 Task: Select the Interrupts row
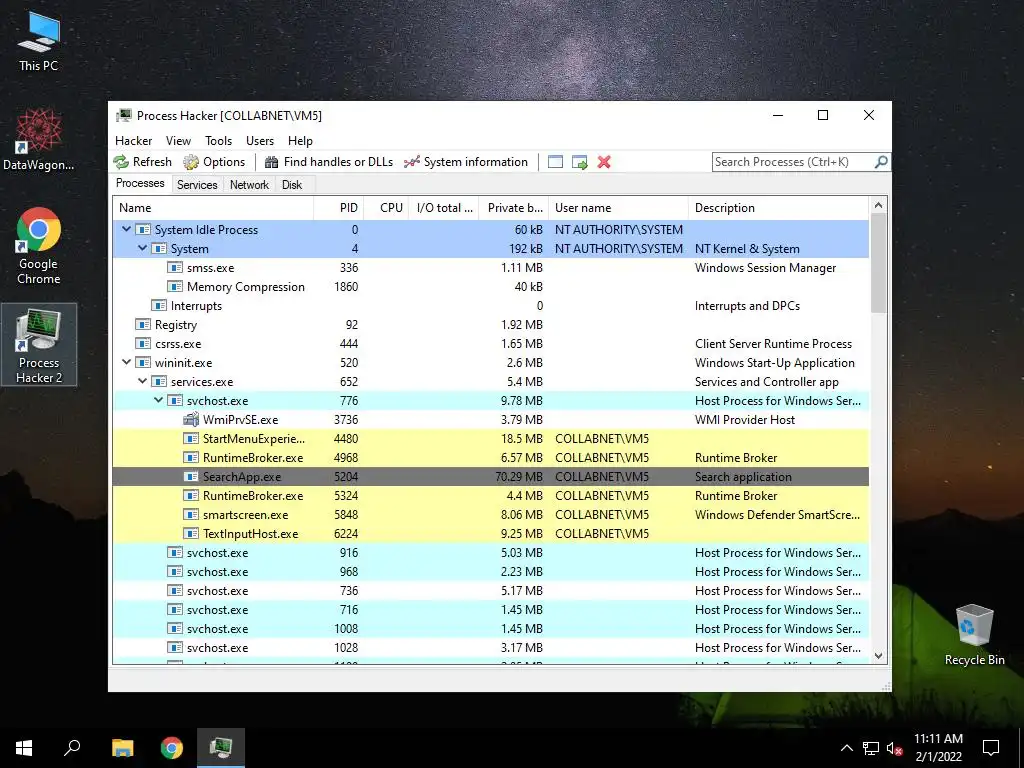click(x=490, y=306)
